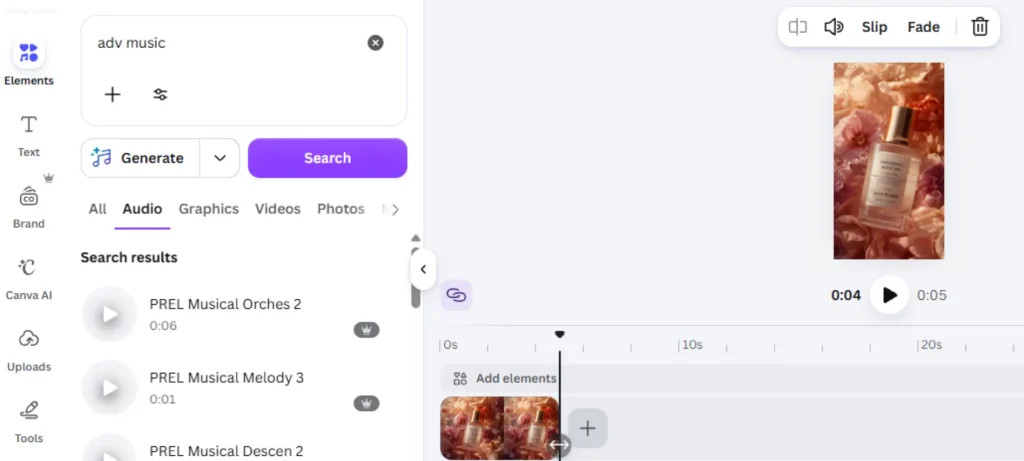Open the Elements panel icon
The height and width of the screenshot is (461, 1024).
pyautogui.click(x=29, y=53)
